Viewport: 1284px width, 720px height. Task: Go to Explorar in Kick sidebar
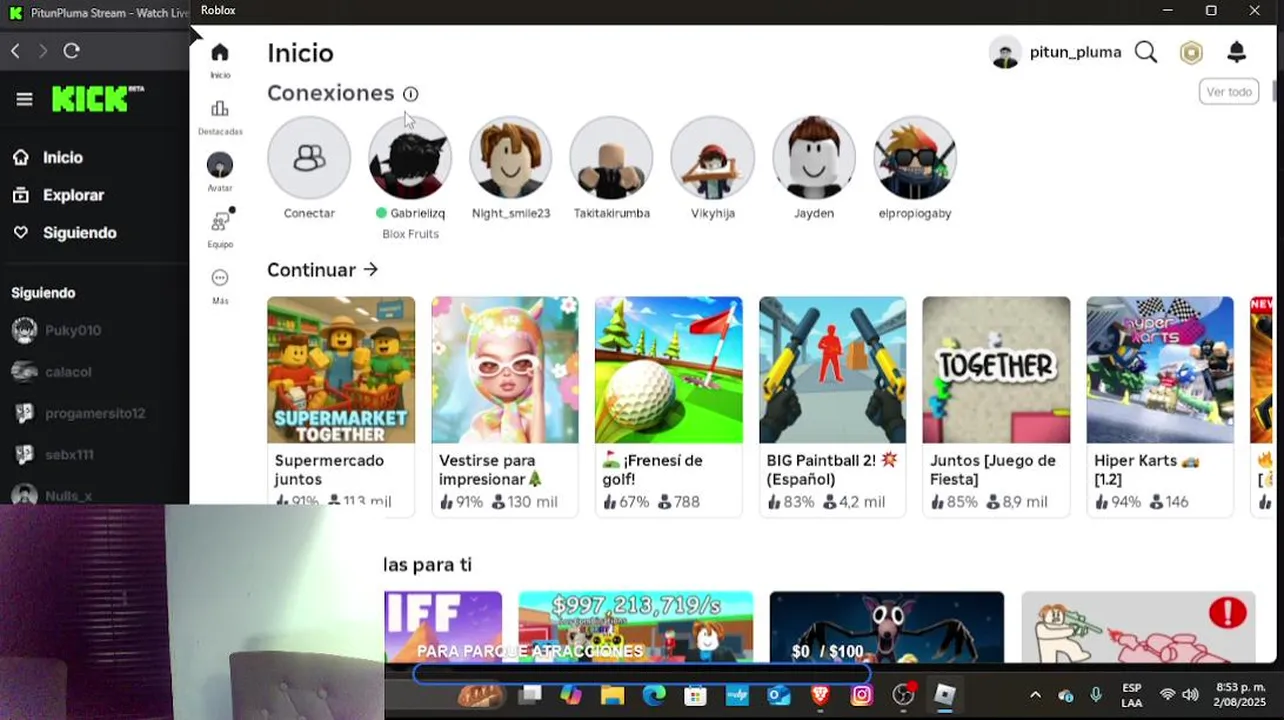click(58, 195)
